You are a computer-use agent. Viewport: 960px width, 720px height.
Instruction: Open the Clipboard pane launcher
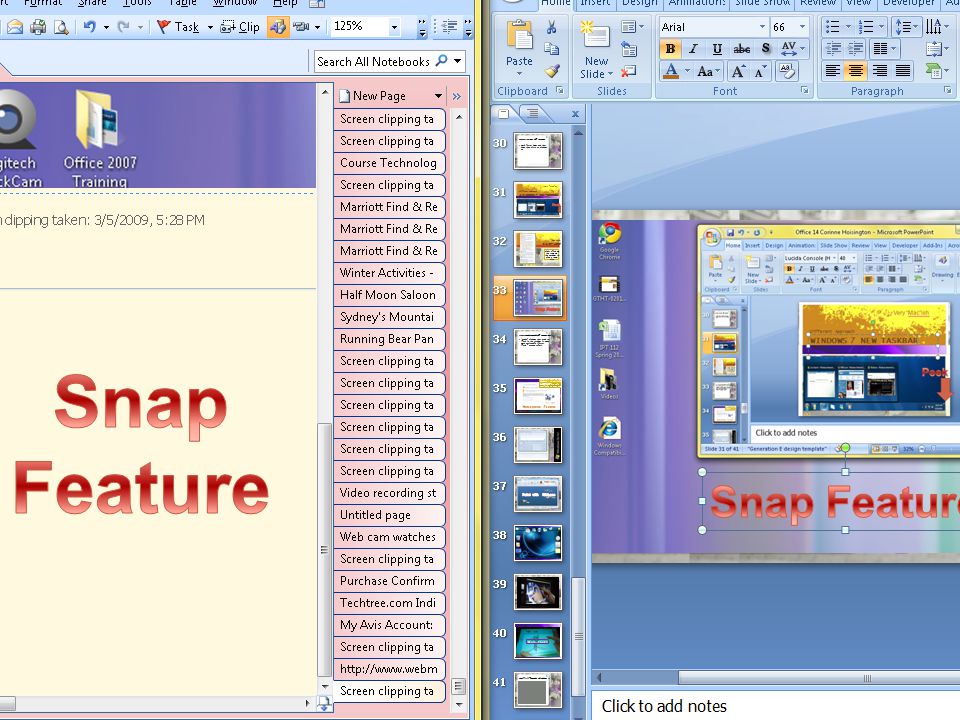coord(560,91)
